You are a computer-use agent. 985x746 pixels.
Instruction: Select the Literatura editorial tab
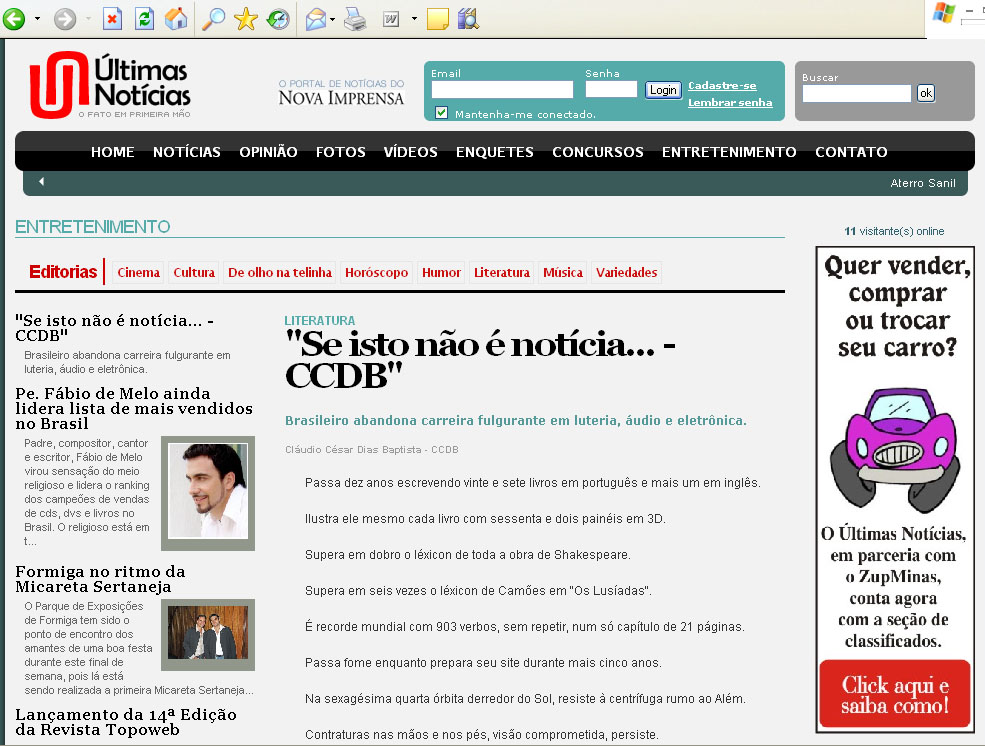click(x=501, y=272)
